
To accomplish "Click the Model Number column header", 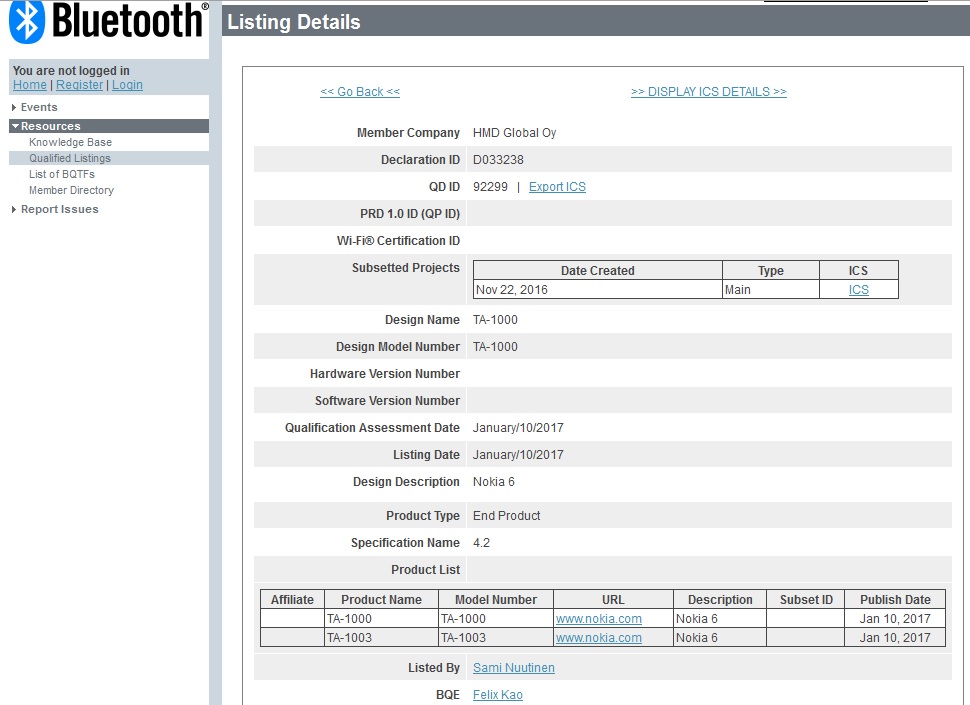I will pos(496,600).
